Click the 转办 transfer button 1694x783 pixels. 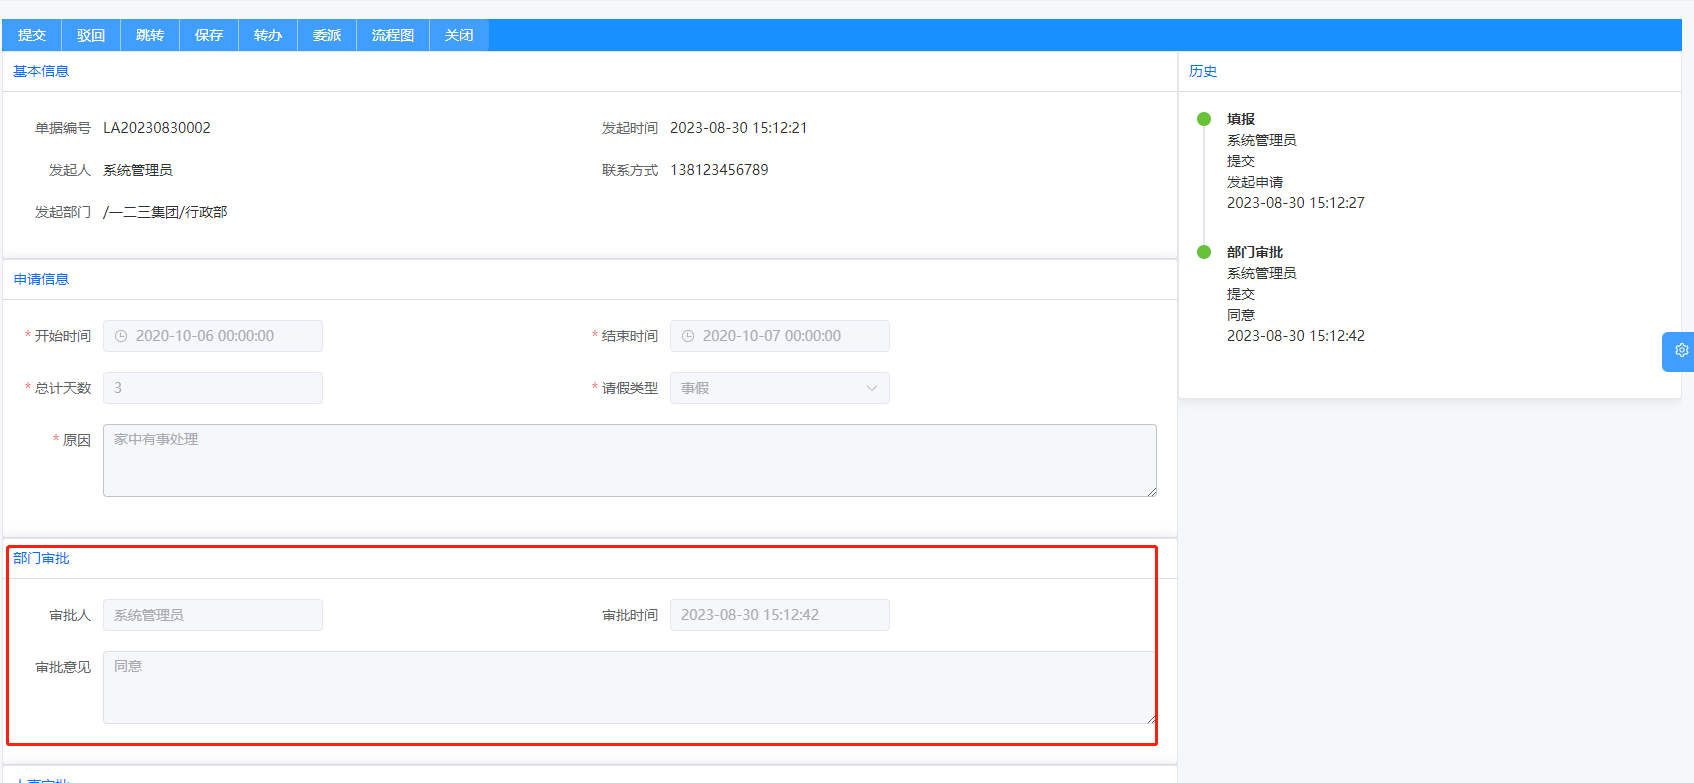point(268,35)
